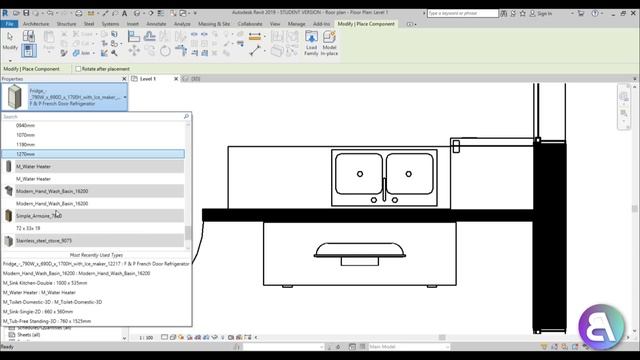Click the keyword search box in title bar
Screen dimensions: 640x360
pos(462,13)
